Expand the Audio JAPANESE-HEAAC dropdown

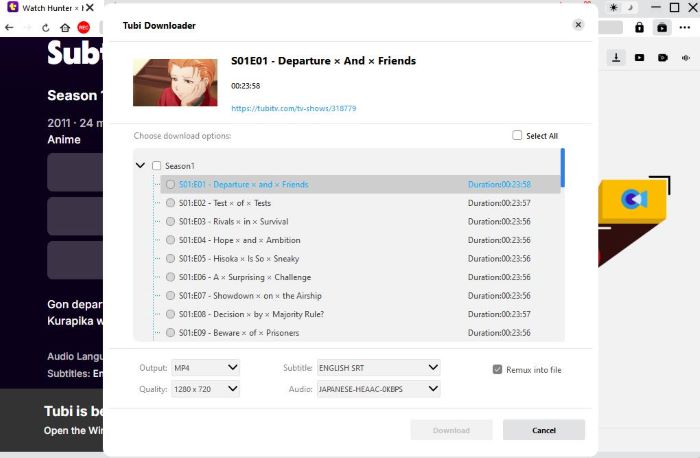[378, 389]
